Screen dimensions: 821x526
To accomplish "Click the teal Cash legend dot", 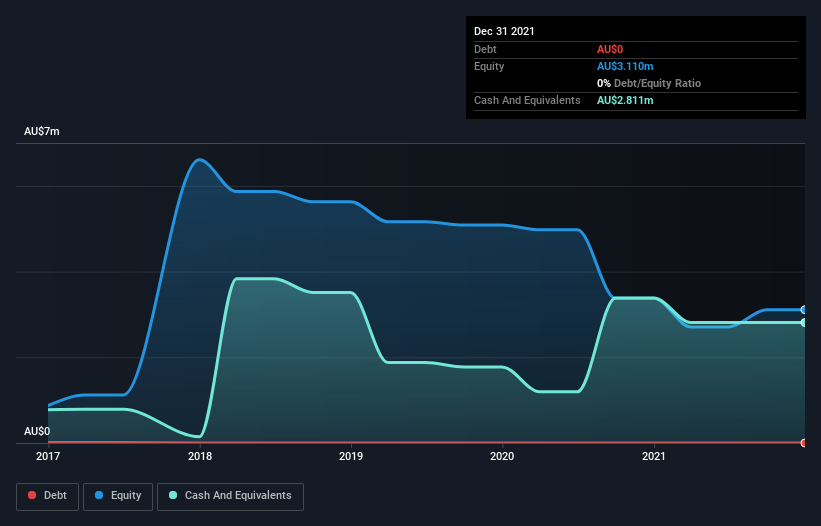I will pyautogui.click(x=173, y=495).
